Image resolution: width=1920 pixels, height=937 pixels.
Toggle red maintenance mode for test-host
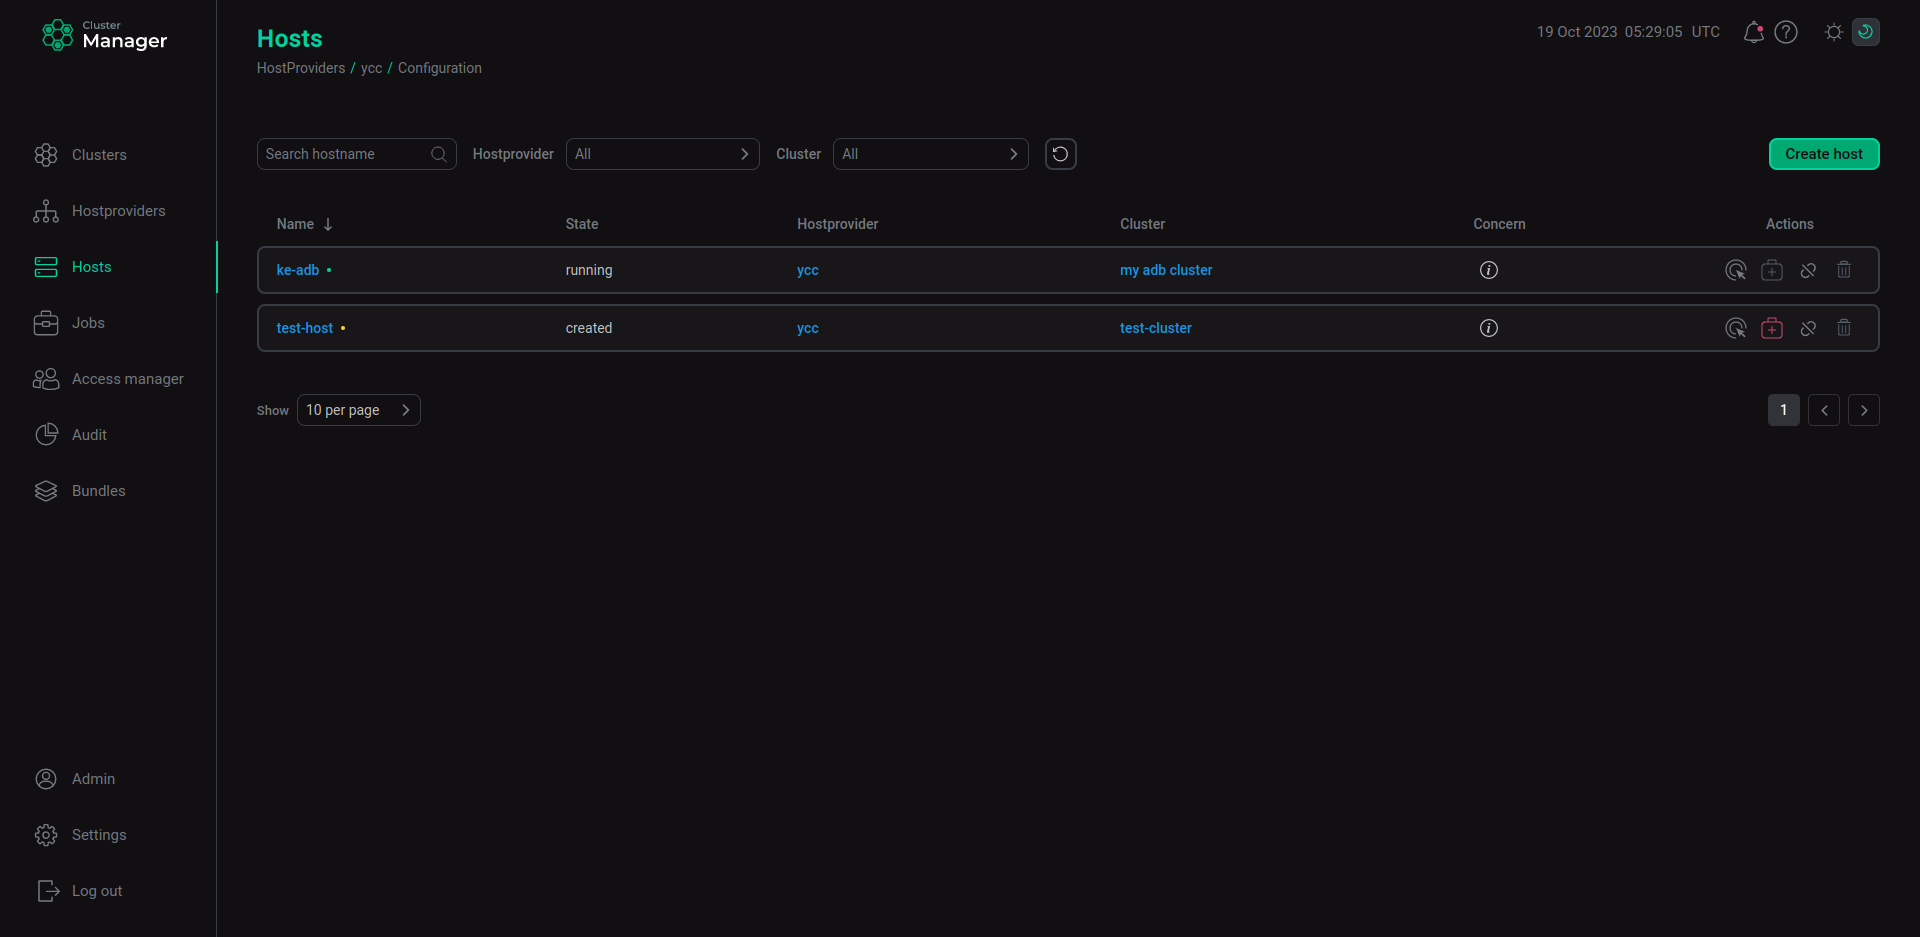[1772, 328]
